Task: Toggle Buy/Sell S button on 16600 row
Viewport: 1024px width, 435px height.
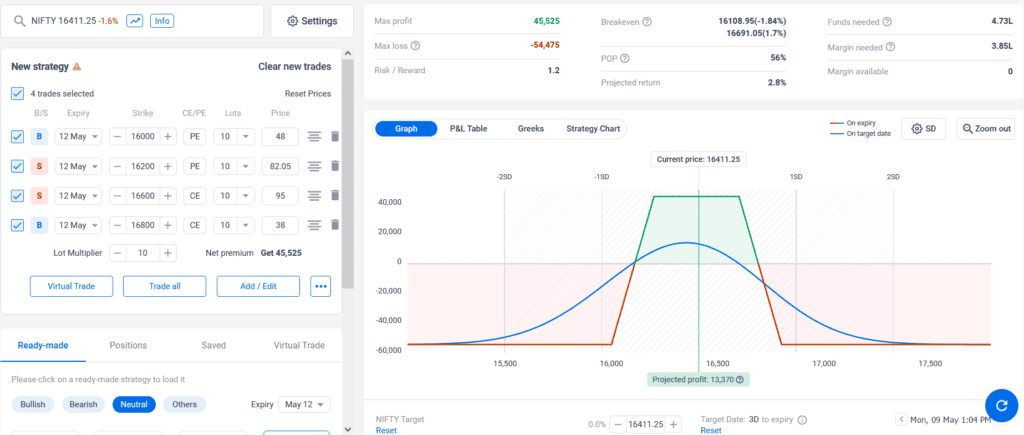Action: click(x=39, y=195)
